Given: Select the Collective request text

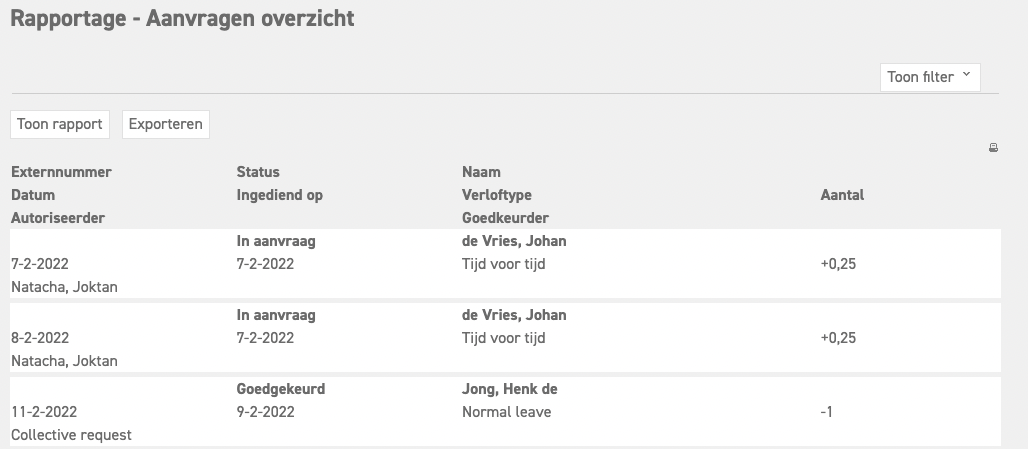Looking at the screenshot, I should 71,435.
